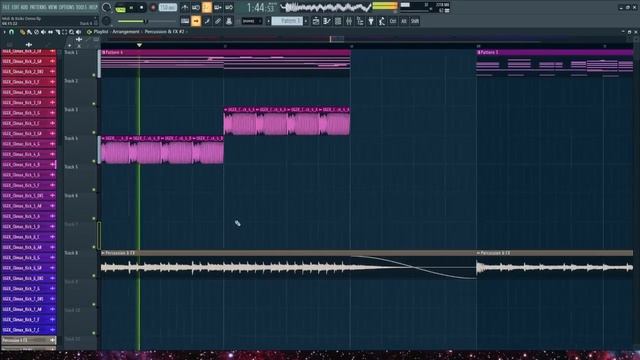This screenshot has height=360, width=640.
Task: Open Pattern 4 clip menu arrow
Action: [x=104, y=52]
